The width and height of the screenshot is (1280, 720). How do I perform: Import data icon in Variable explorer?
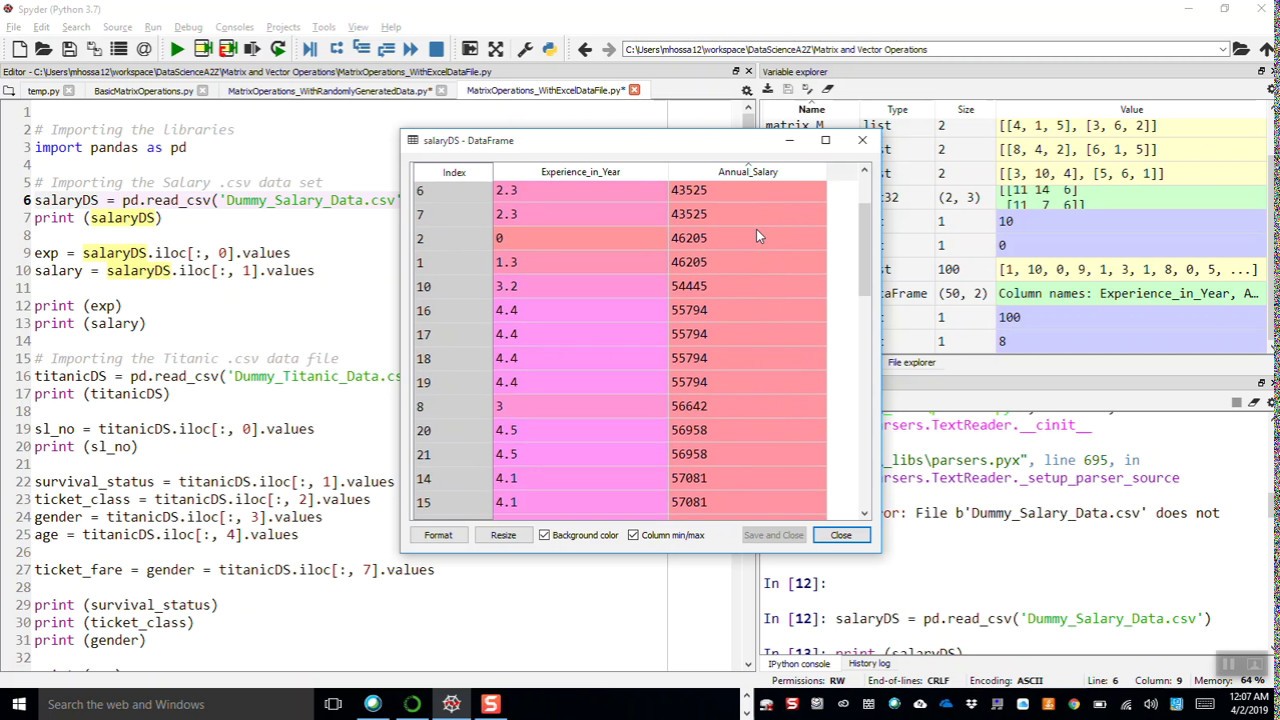point(768,89)
